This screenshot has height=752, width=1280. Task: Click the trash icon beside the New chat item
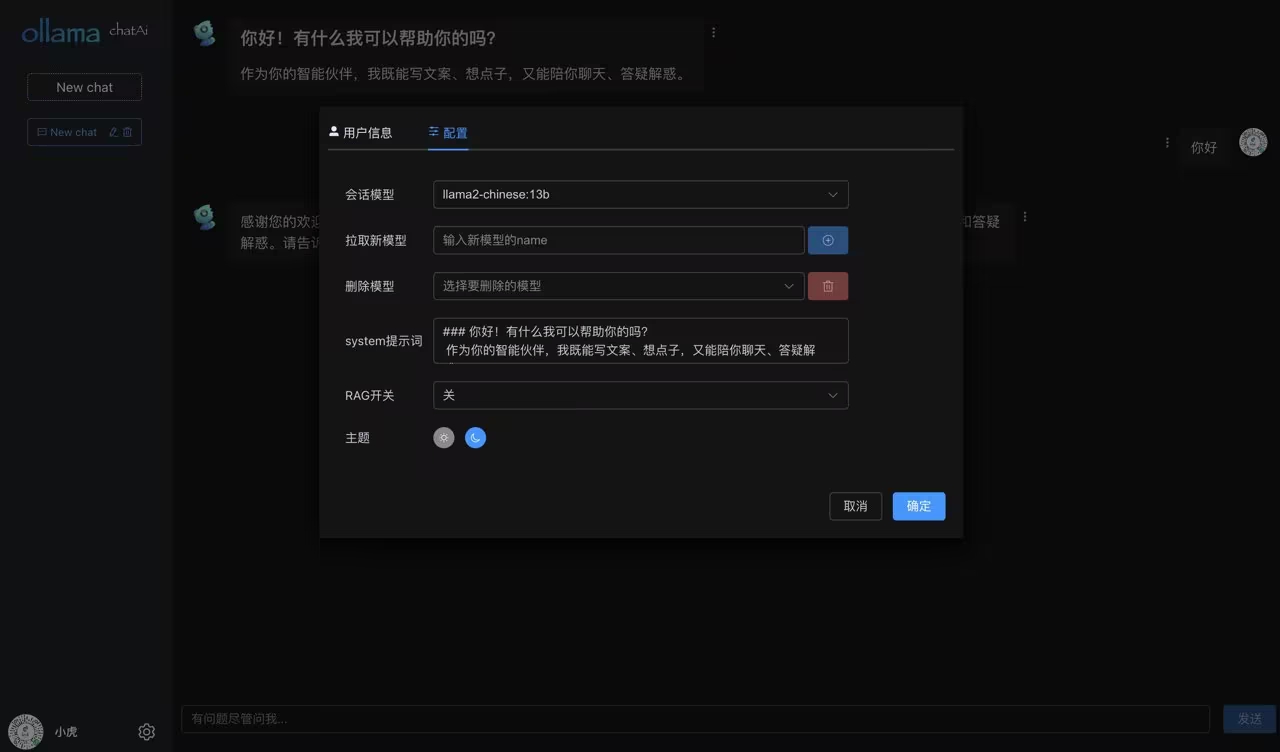pos(126,131)
